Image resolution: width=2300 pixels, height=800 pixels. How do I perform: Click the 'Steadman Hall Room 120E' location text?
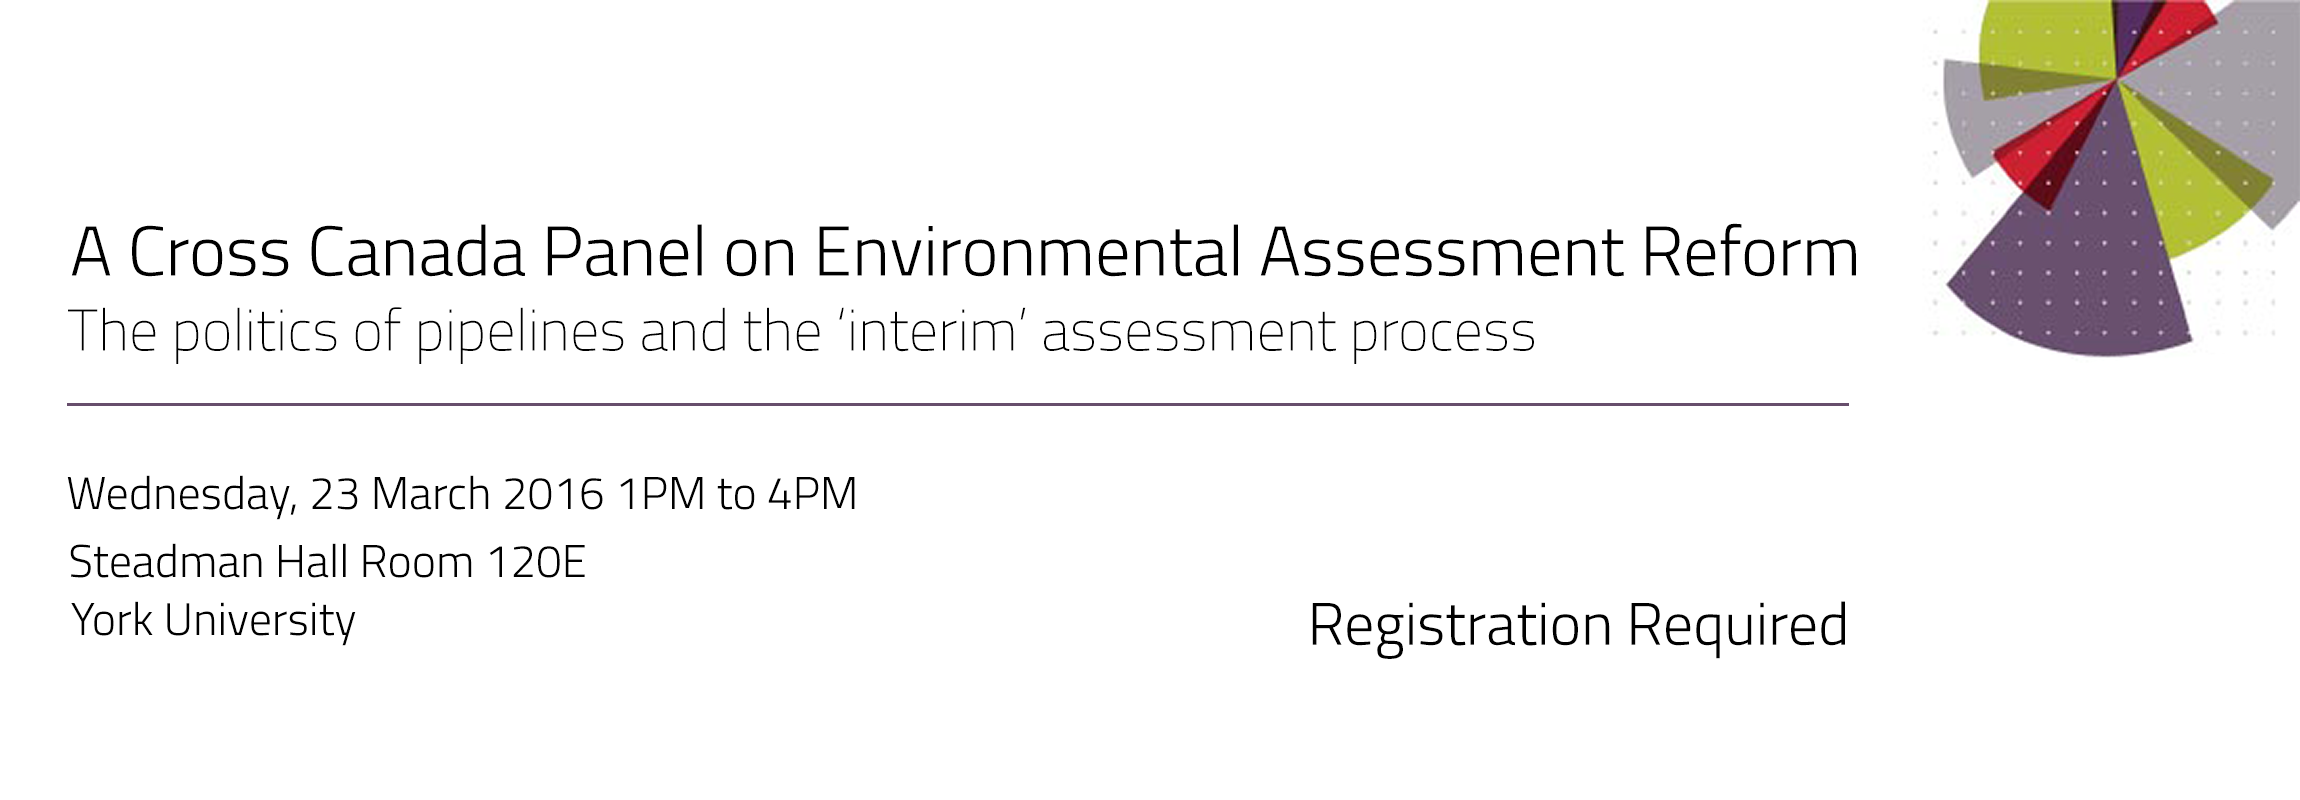[x=327, y=562]
